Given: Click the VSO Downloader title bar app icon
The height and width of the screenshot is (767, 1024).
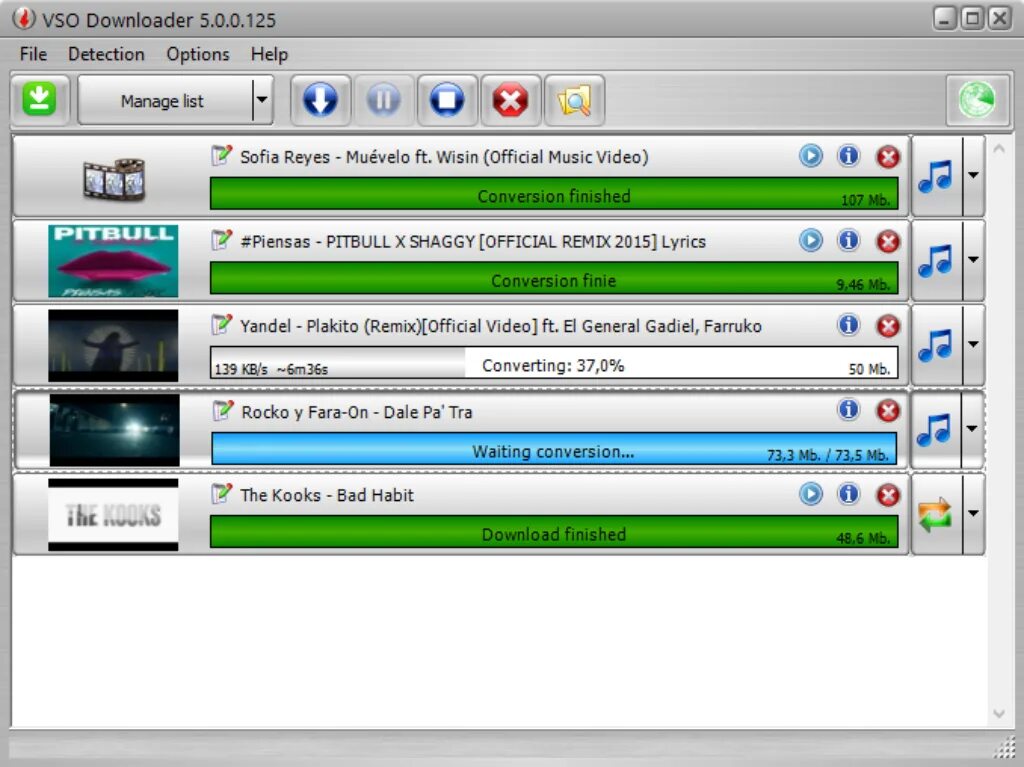Looking at the screenshot, I should click(x=24, y=19).
